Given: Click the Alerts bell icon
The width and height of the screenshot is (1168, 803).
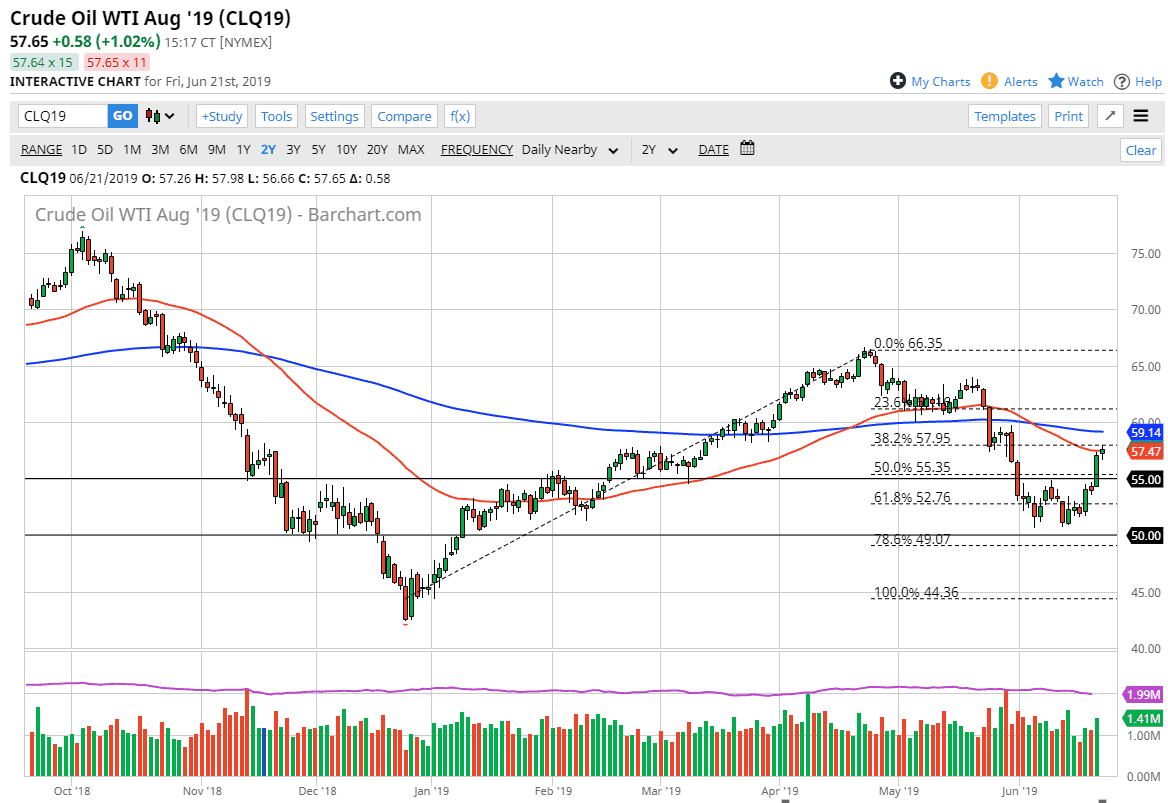Looking at the screenshot, I should 988,81.
